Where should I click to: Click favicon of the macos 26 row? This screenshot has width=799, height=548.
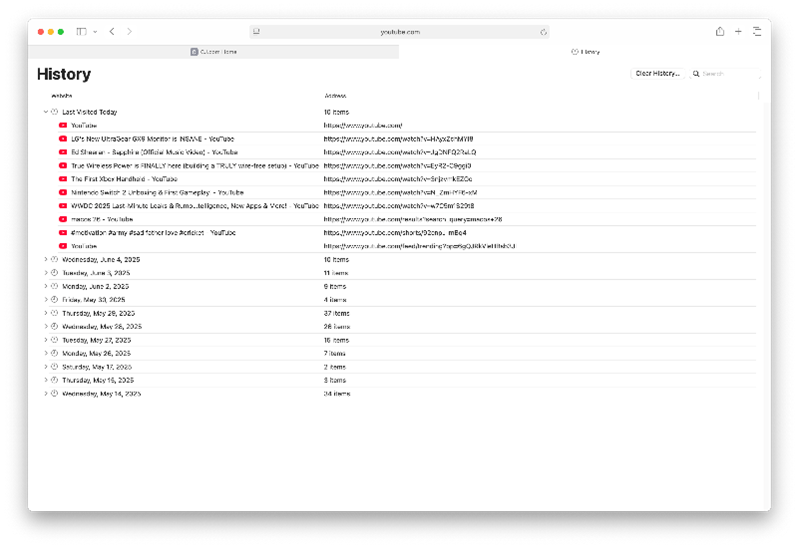(63, 219)
